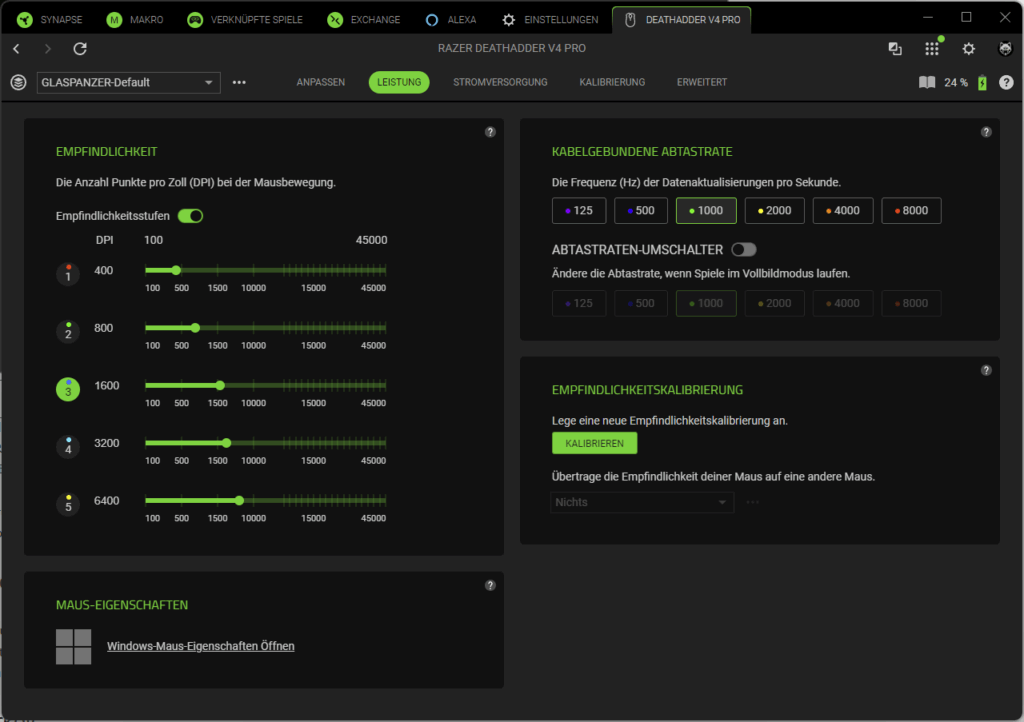
Task: Open settings via the top-right gear icon
Action: (968, 48)
